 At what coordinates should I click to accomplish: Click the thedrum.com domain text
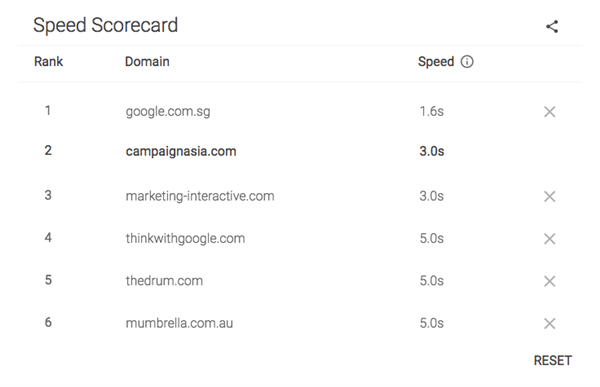(x=164, y=281)
